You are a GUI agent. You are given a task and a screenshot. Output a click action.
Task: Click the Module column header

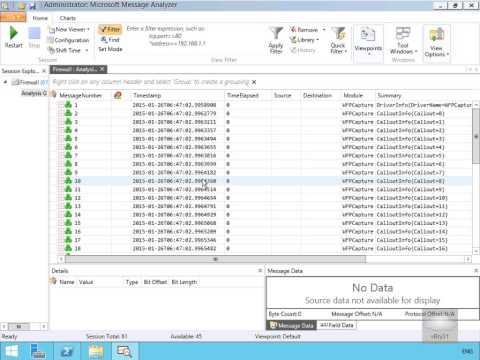[353, 95]
